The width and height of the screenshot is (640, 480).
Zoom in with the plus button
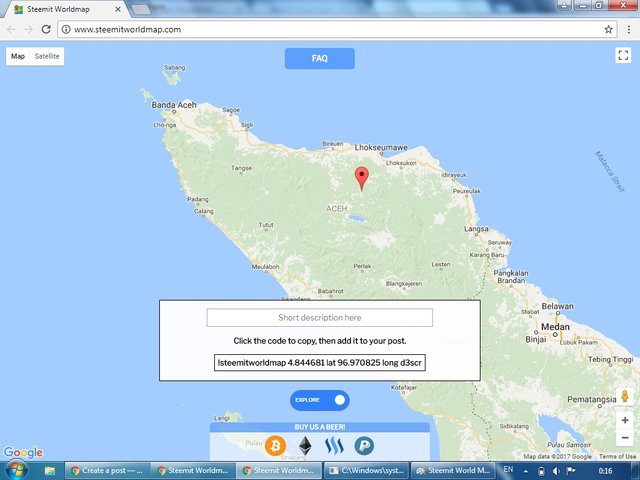point(624,420)
